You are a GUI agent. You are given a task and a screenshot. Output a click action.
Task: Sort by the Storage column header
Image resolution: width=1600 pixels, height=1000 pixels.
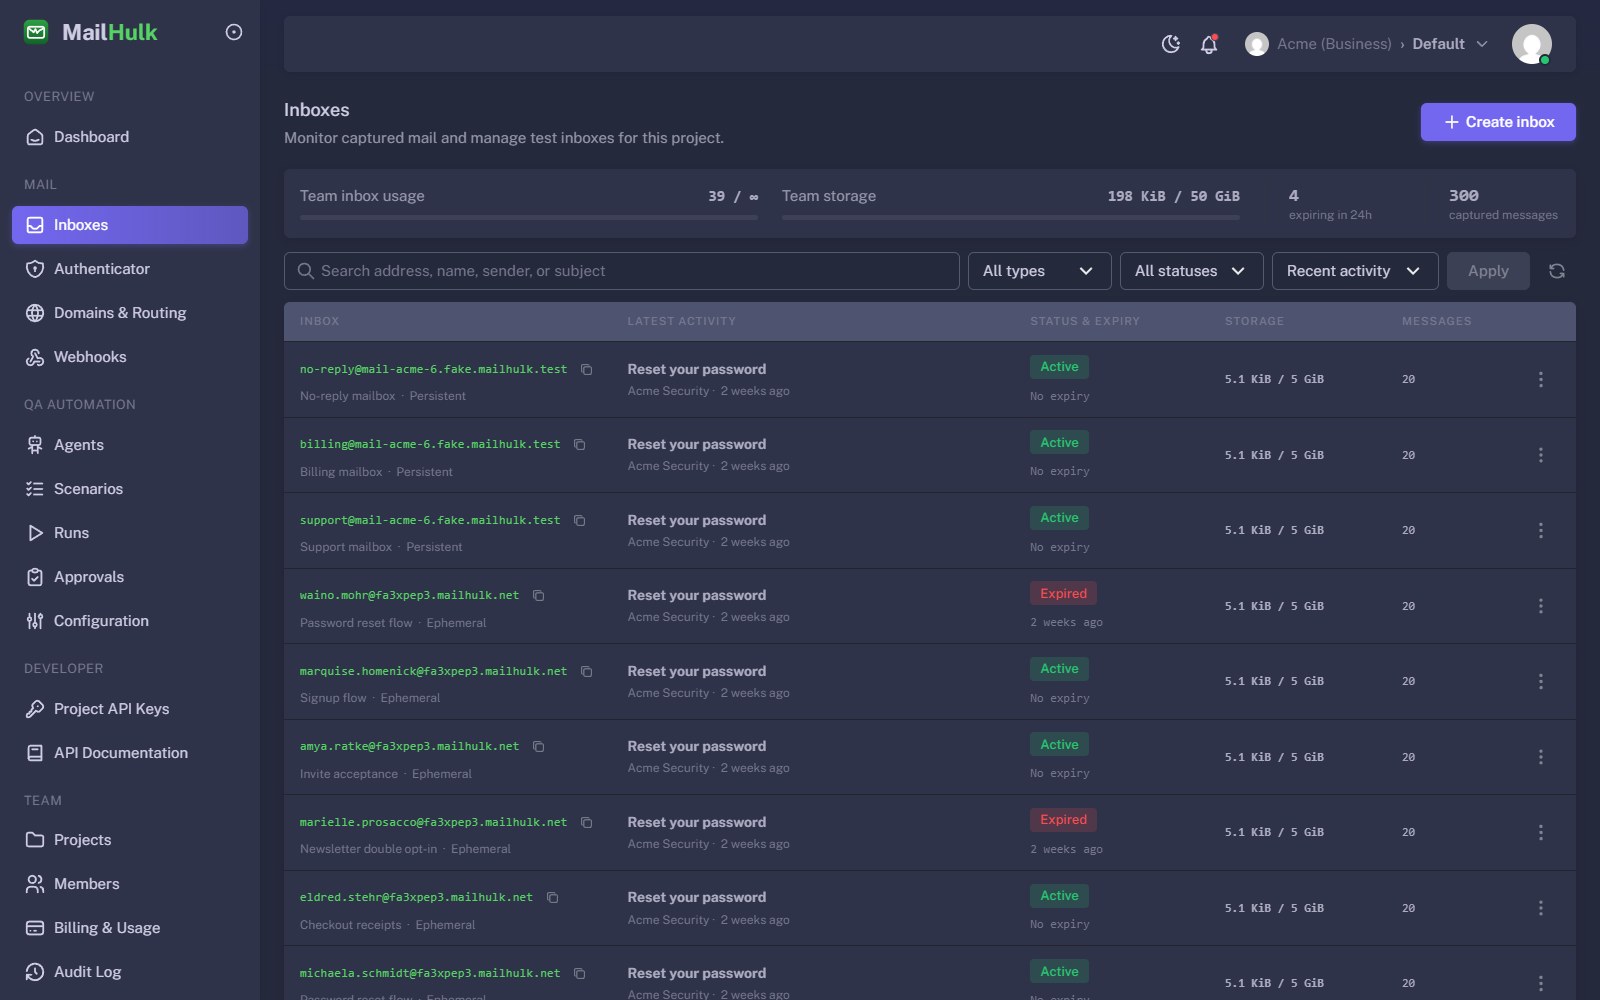pos(1254,321)
